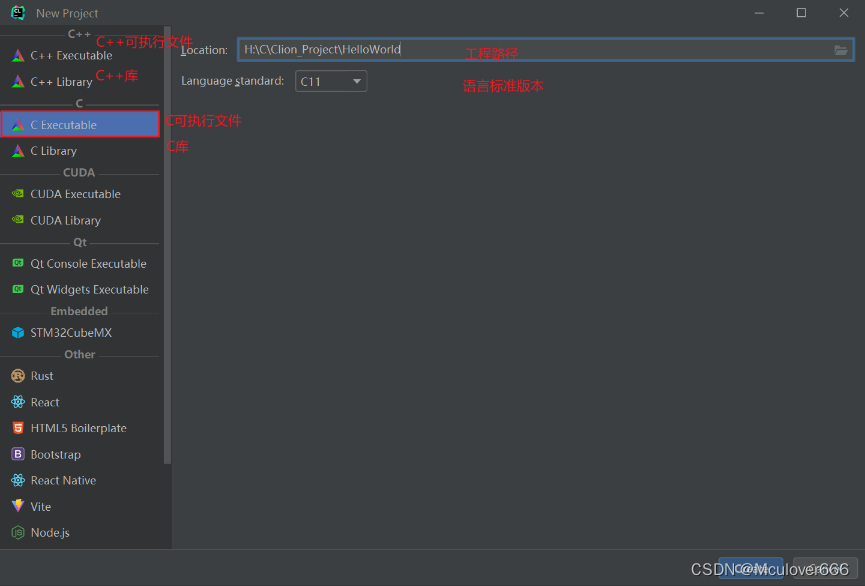This screenshot has height=586, width=865.
Task: Click the Qt Console Executable icon
Action: pos(18,263)
